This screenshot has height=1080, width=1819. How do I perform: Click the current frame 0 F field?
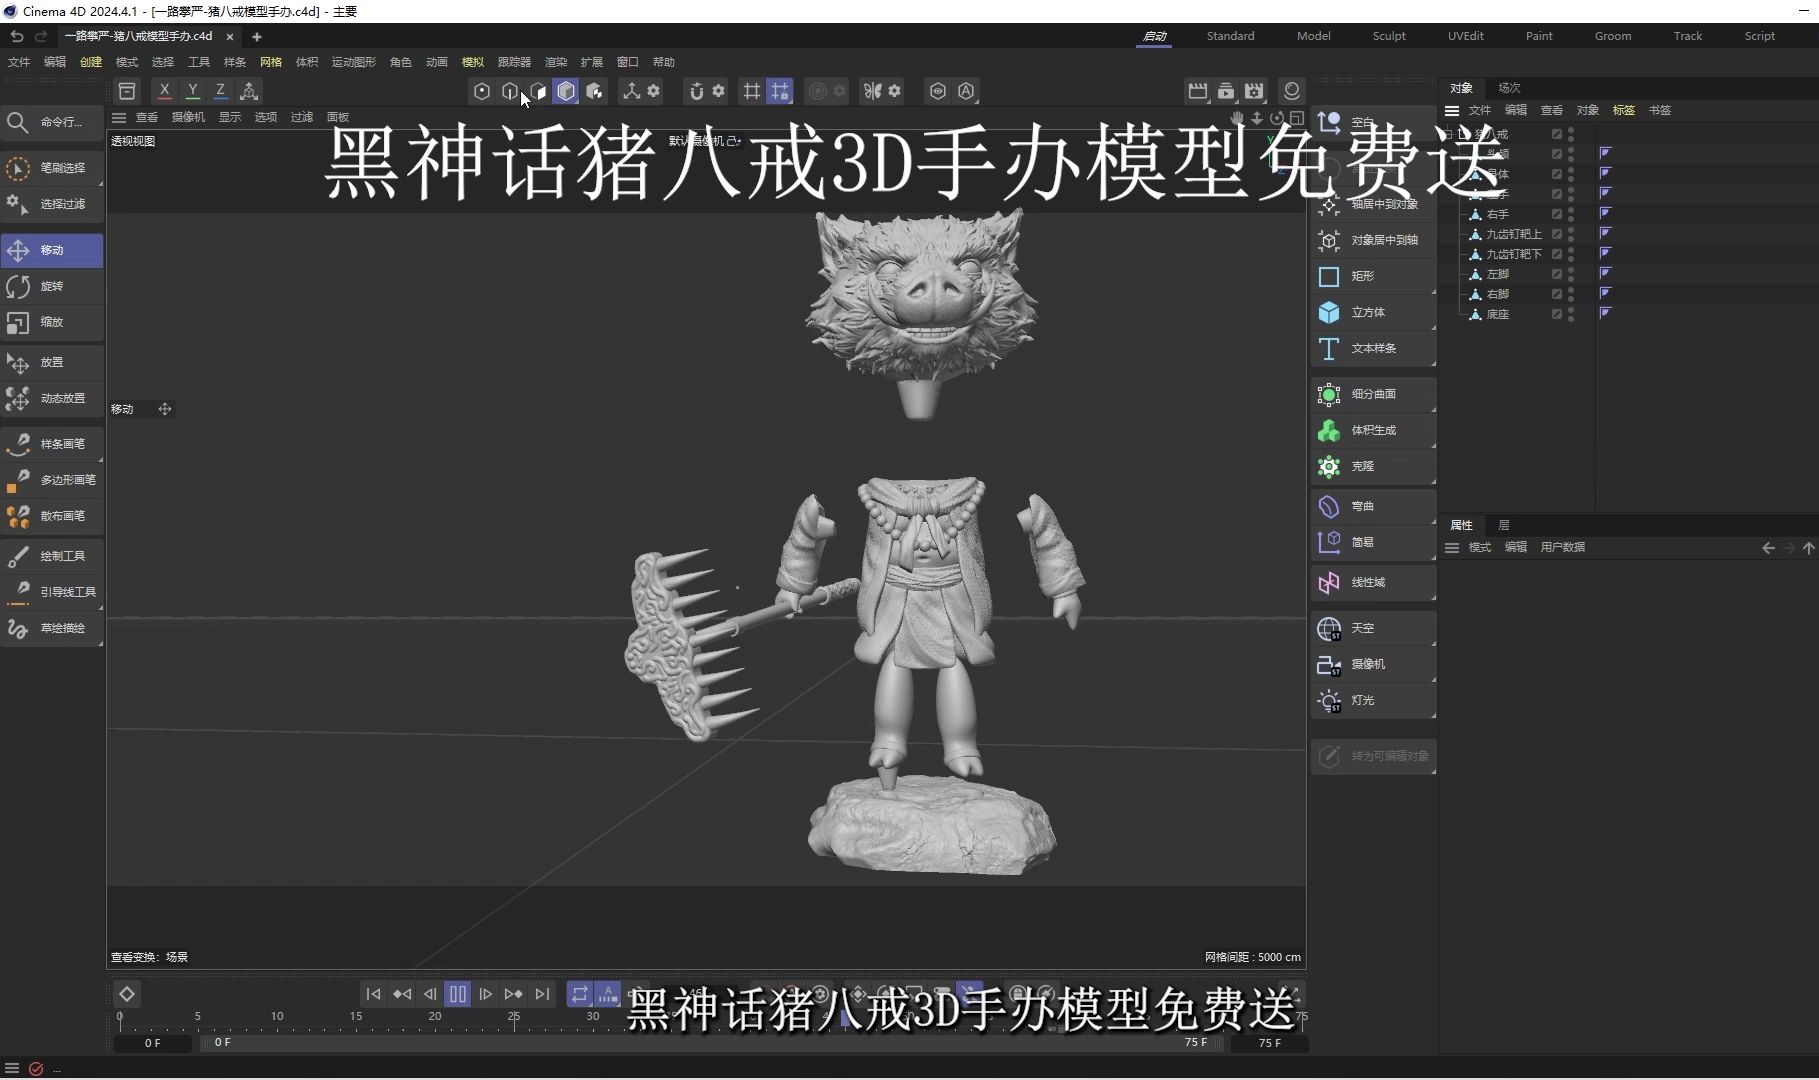click(153, 1043)
